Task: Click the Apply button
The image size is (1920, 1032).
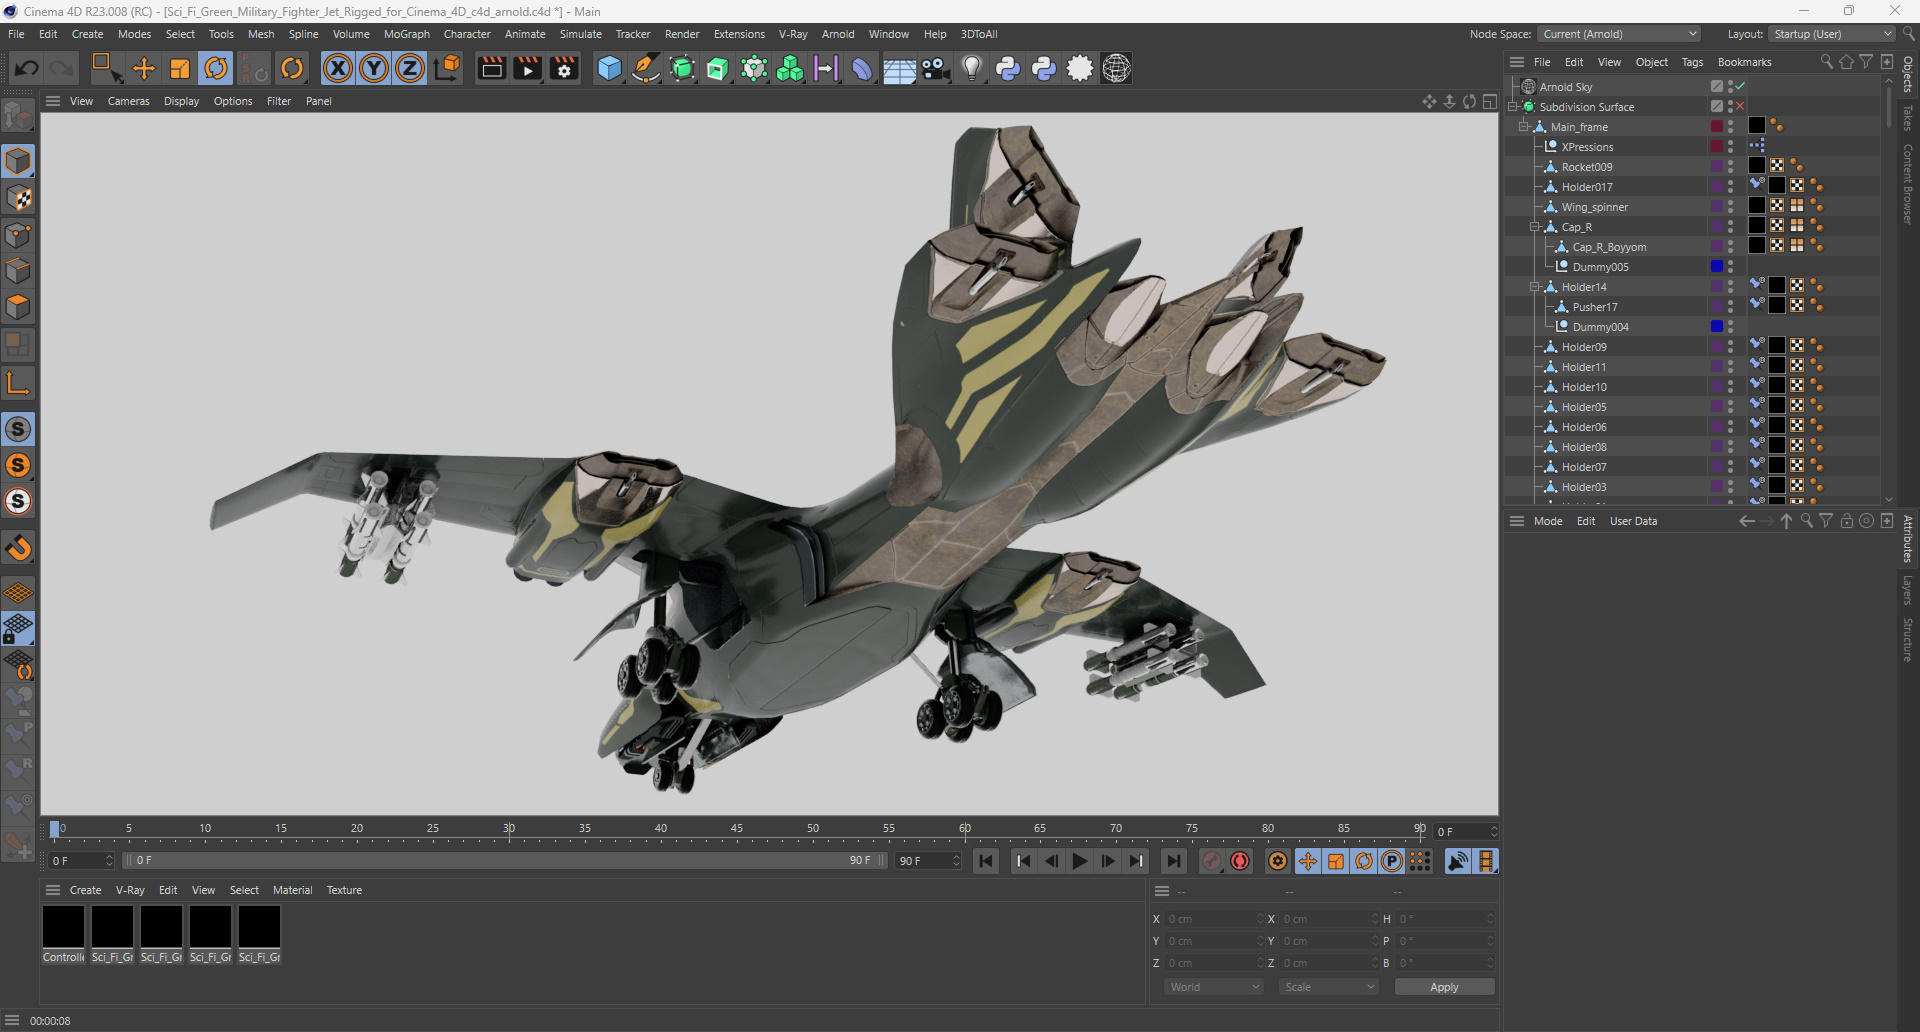Action: click(x=1444, y=987)
